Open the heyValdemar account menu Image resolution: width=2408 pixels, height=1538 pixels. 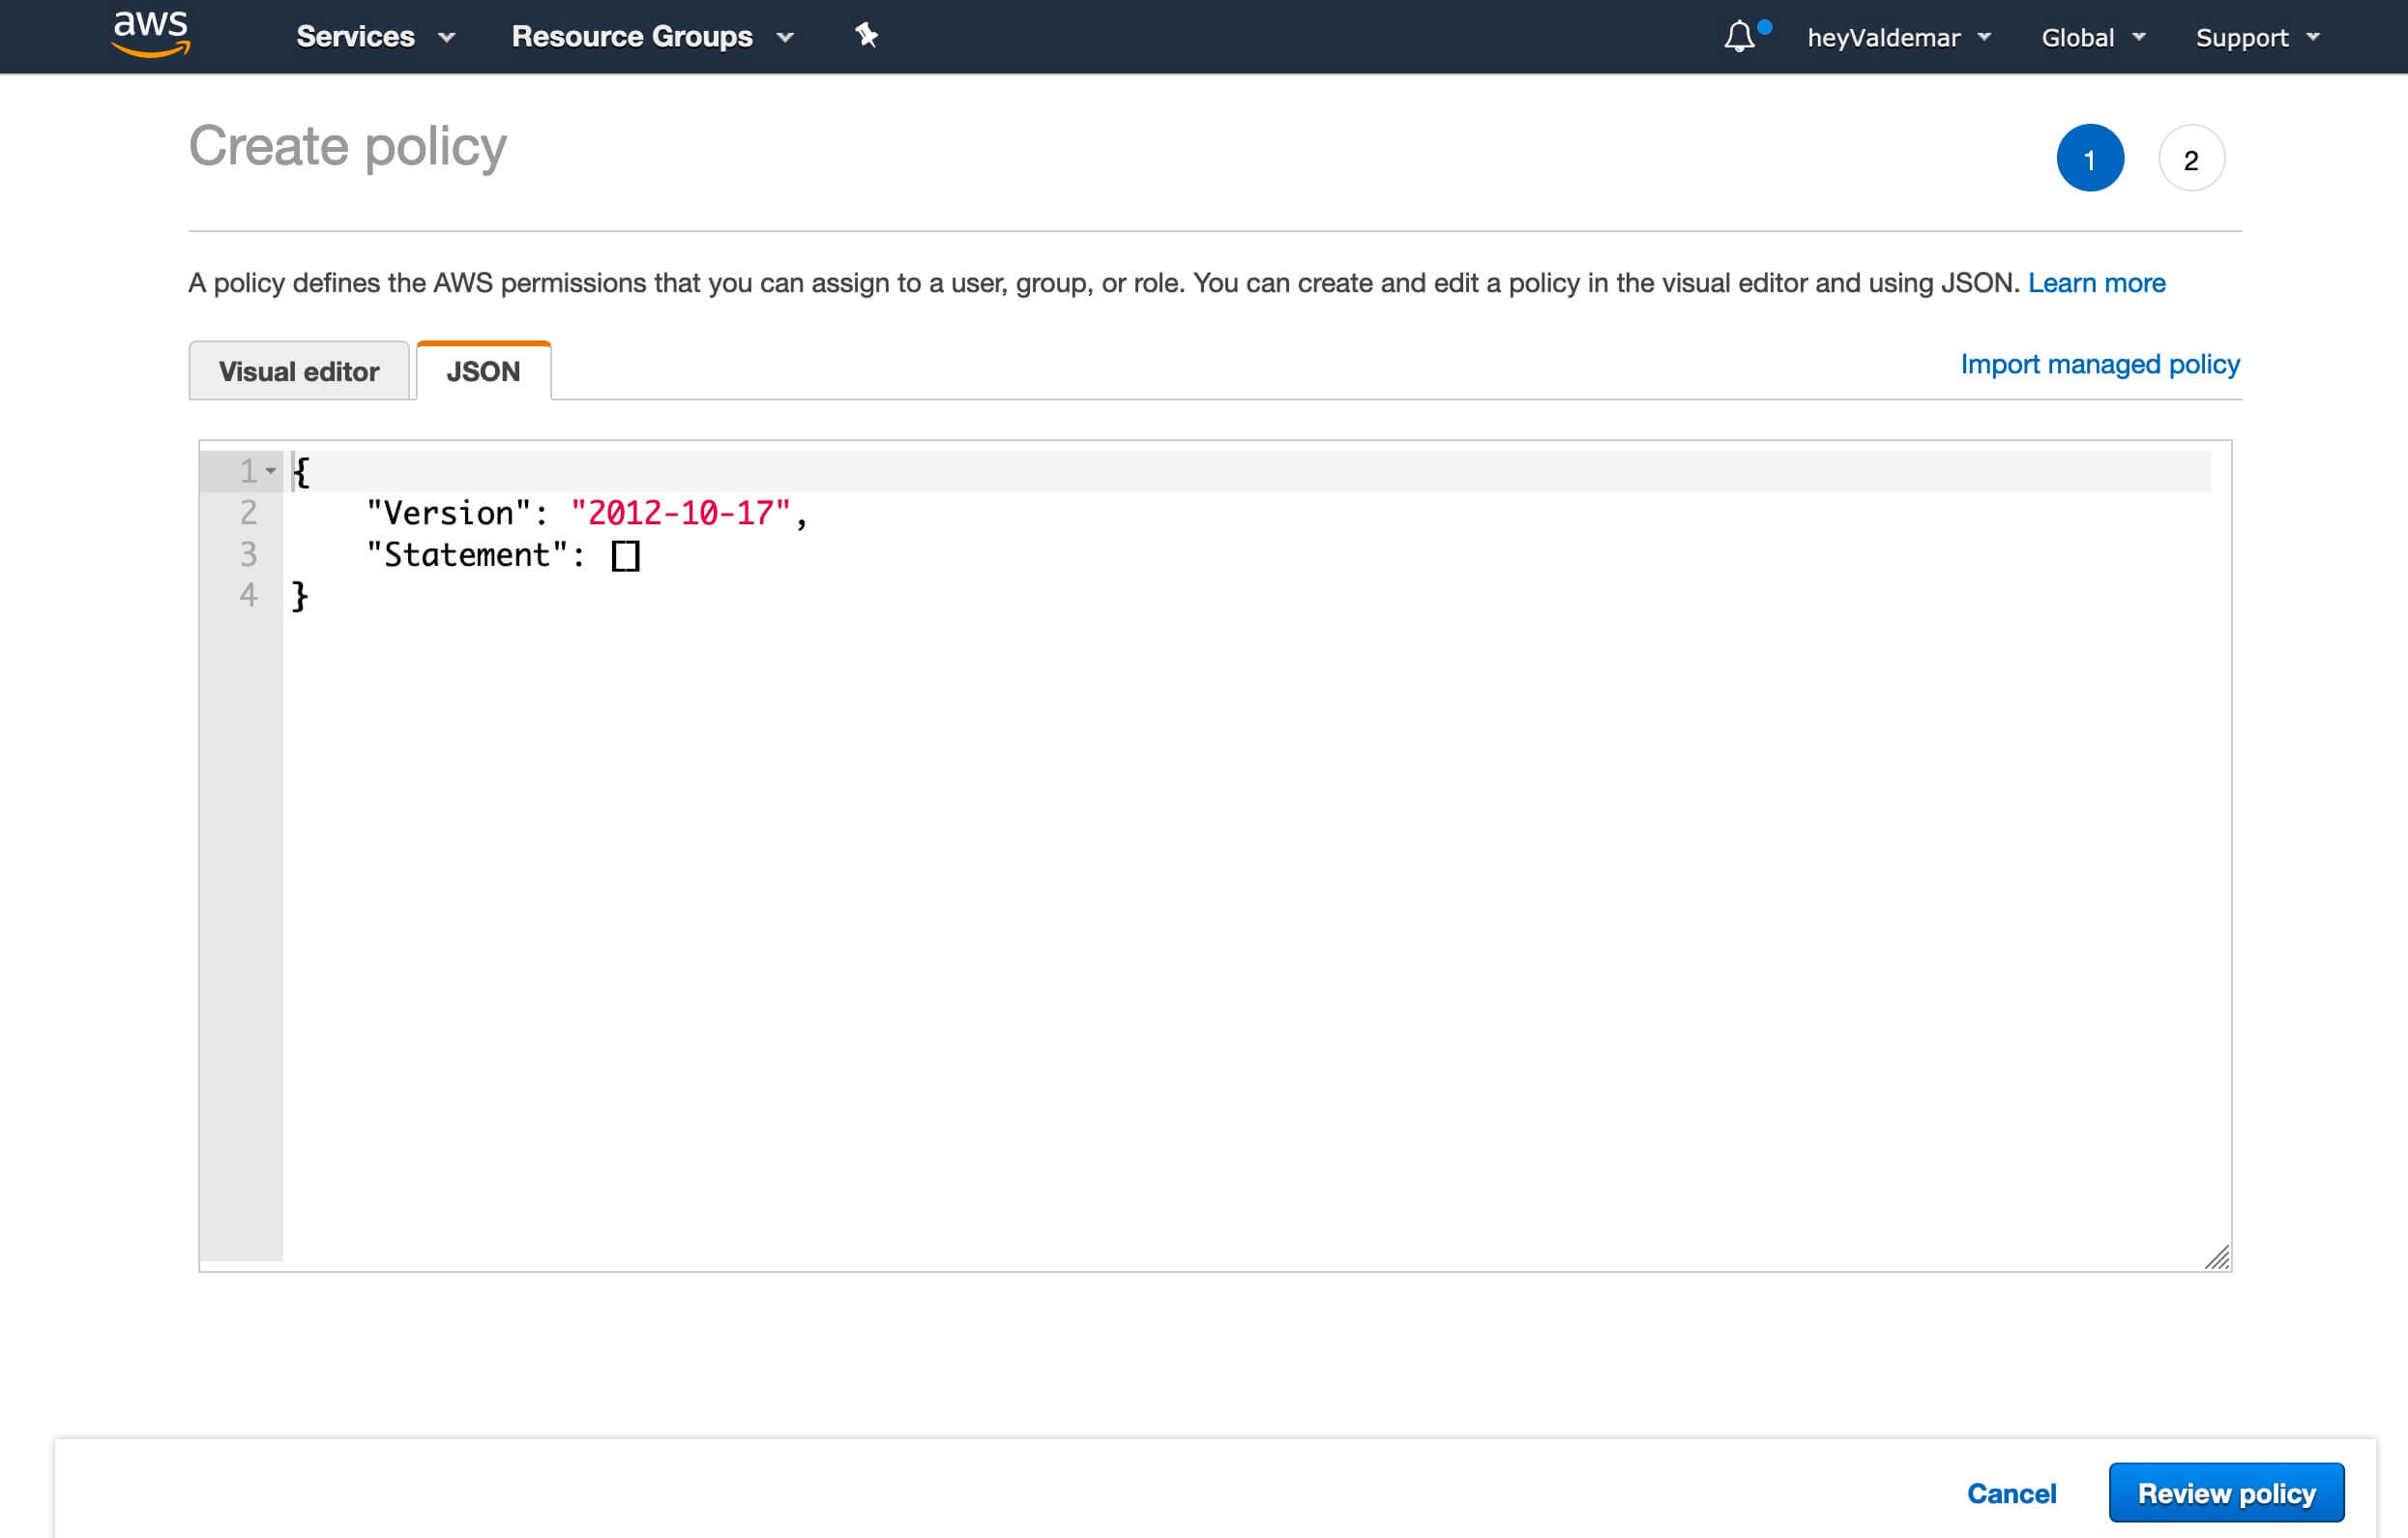pos(1895,35)
